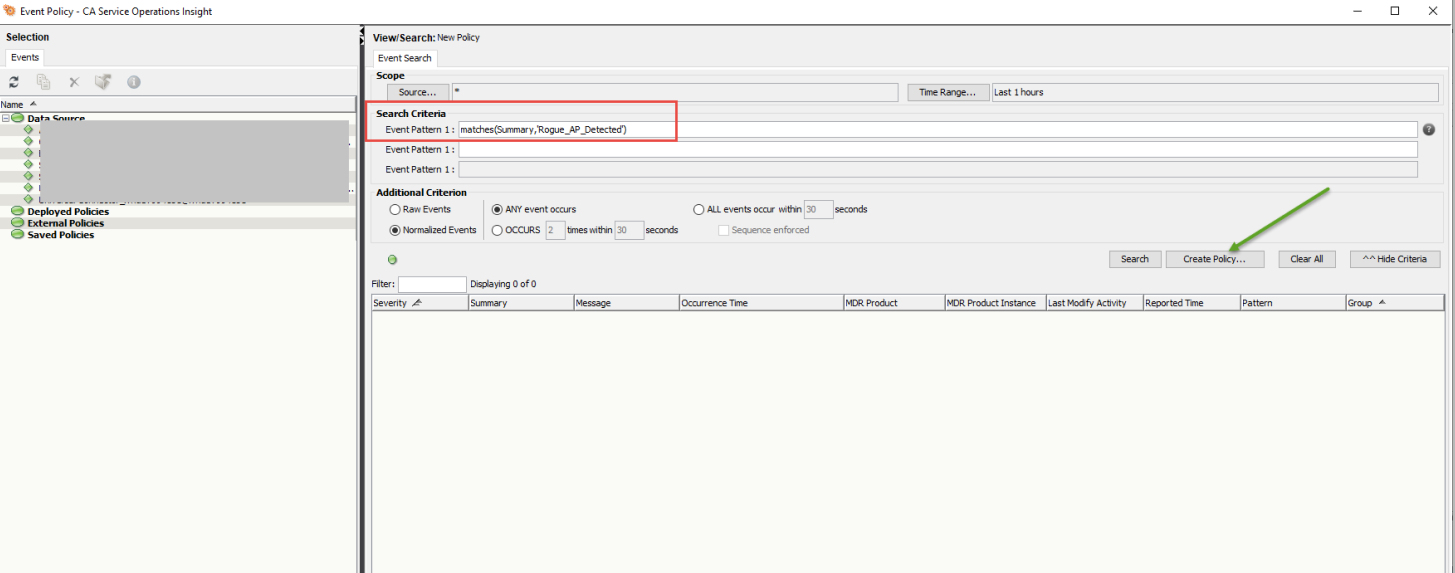This screenshot has width=1455, height=573.
Task: Open the Time Range selector button
Action: pyautogui.click(x=947, y=92)
